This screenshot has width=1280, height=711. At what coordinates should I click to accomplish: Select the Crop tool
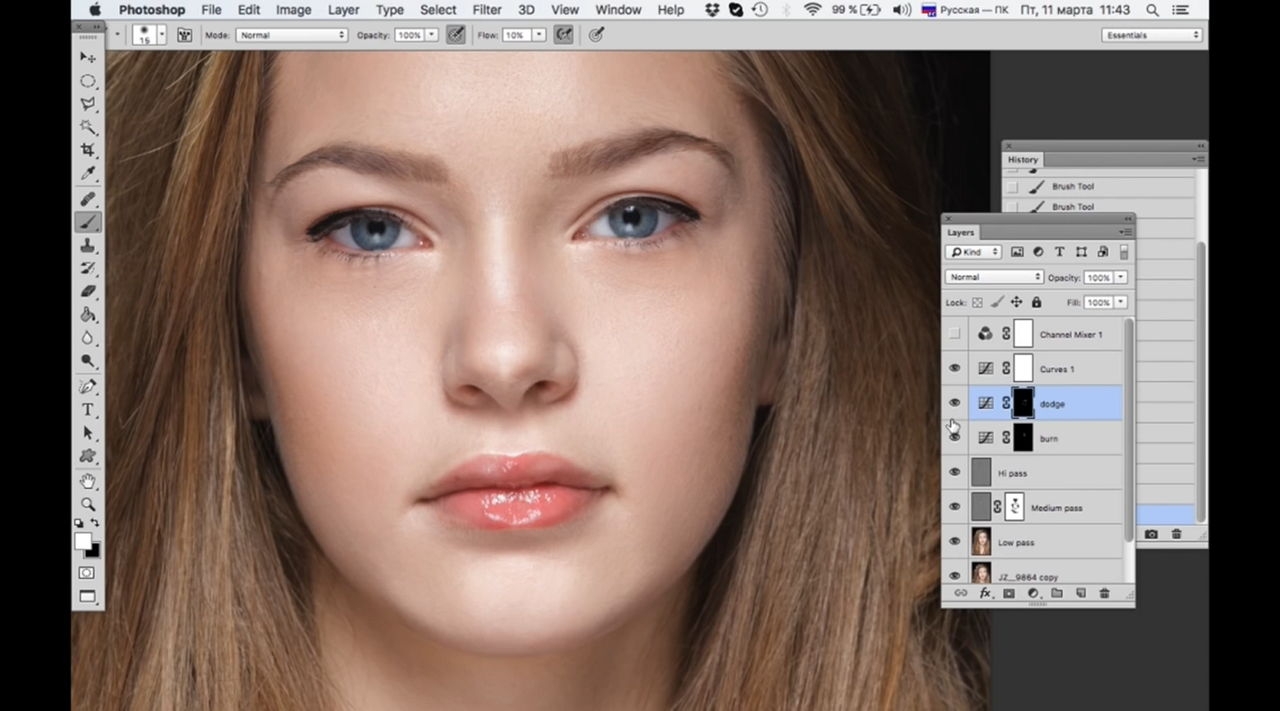coord(88,150)
